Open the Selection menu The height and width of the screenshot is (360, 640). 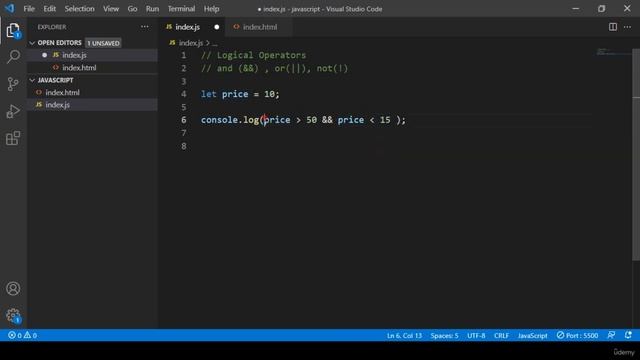click(79, 9)
